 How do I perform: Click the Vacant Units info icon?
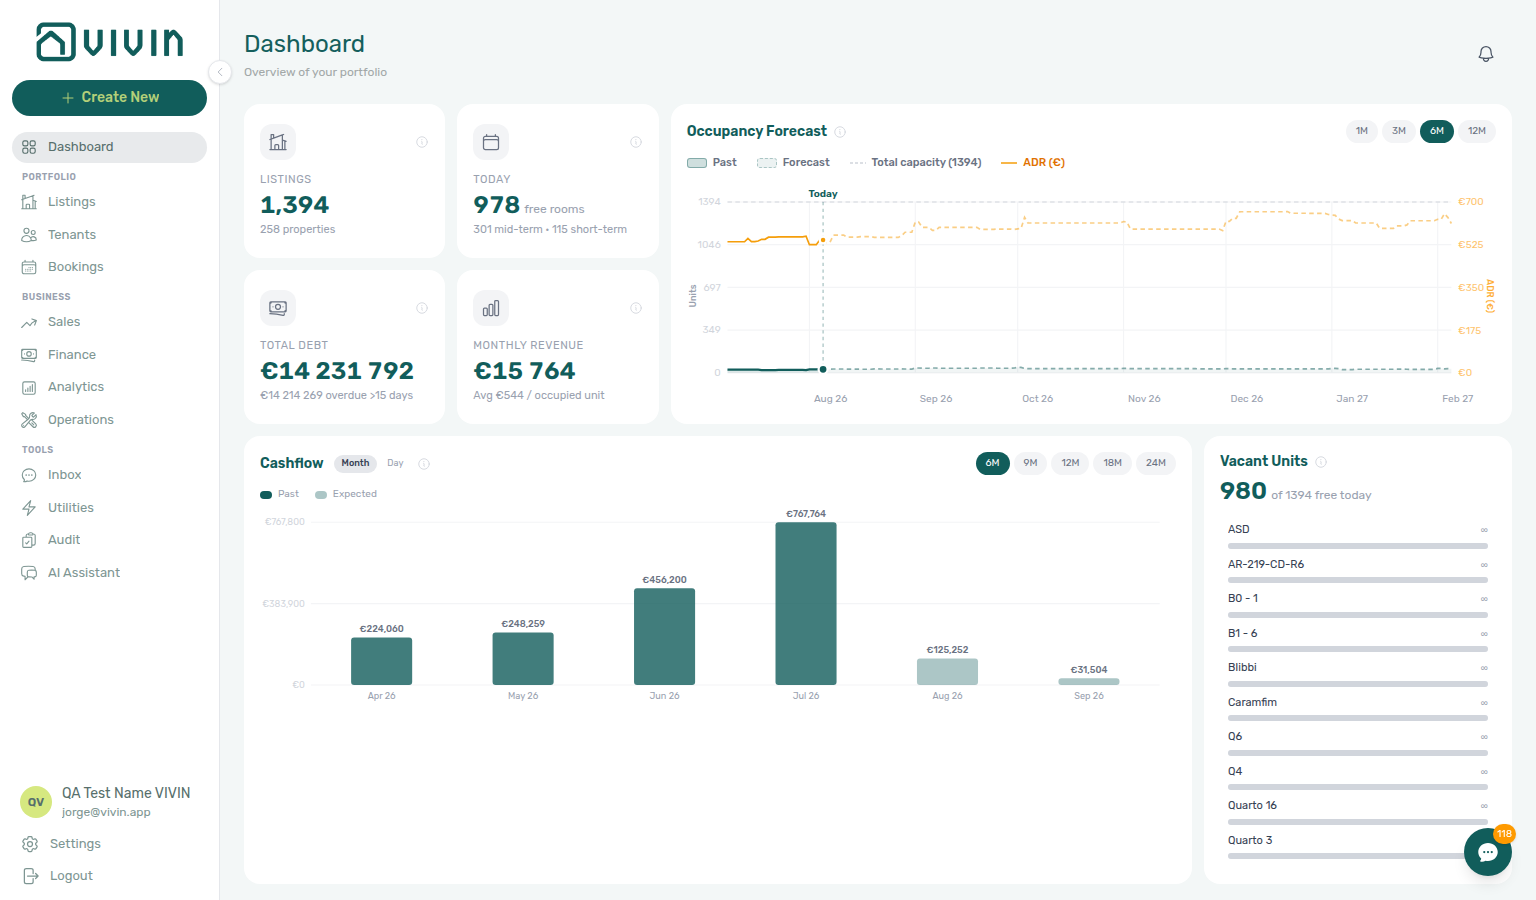click(1321, 462)
